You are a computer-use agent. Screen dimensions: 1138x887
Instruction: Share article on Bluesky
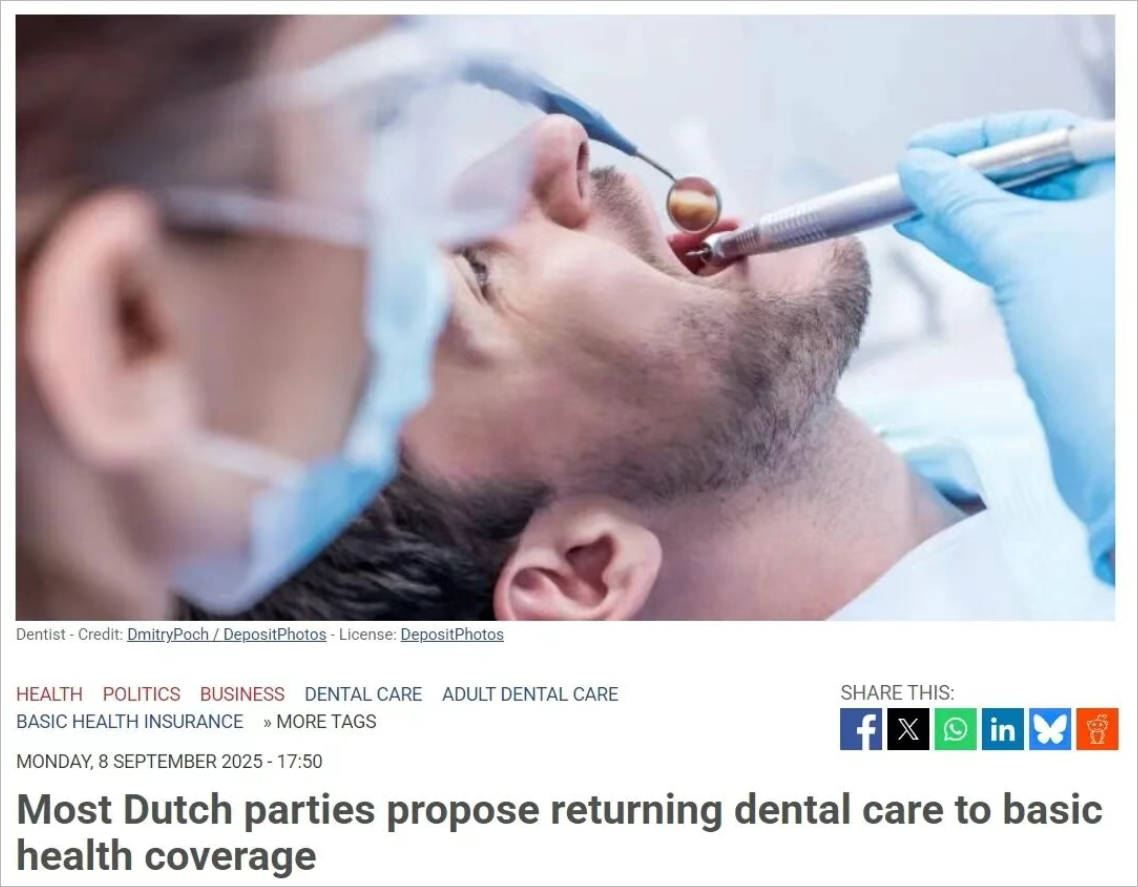click(x=1049, y=729)
